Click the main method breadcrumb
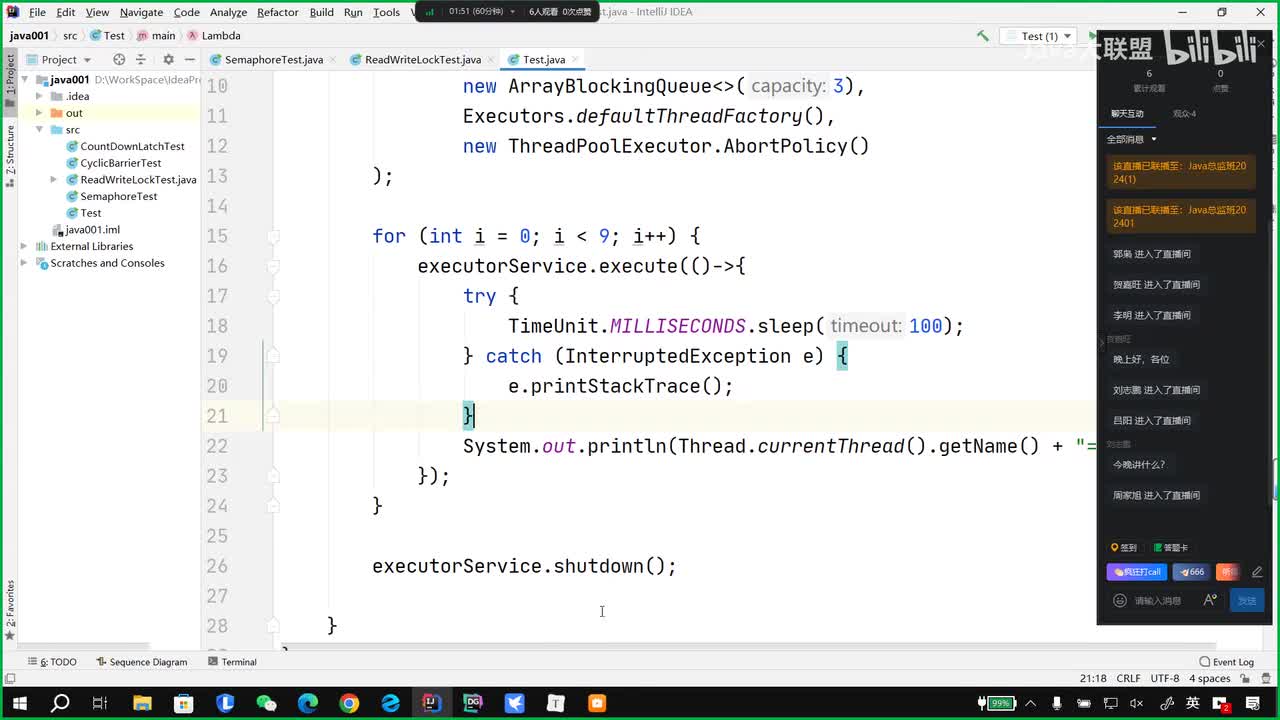 click(156, 36)
